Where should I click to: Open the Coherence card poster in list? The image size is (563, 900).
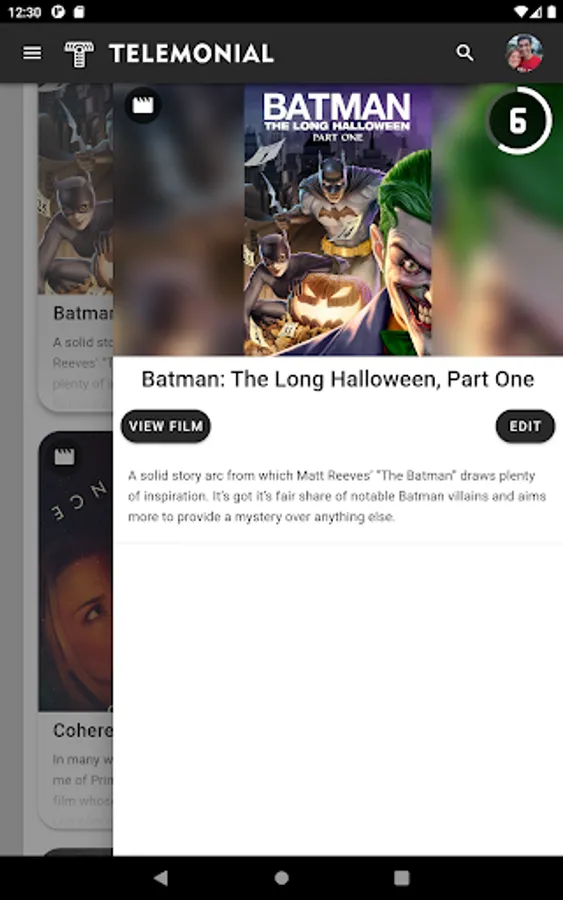[x=75, y=572]
